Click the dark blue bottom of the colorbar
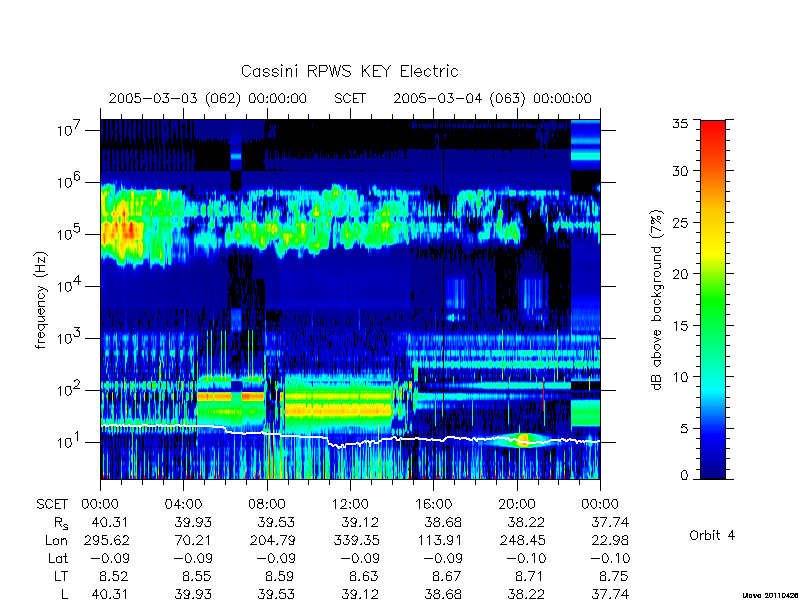 click(x=713, y=469)
